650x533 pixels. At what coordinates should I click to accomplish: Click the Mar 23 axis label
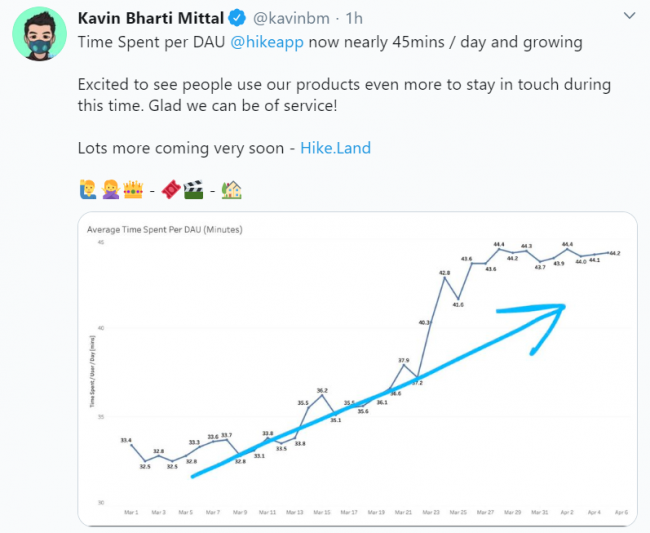pyautogui.click(x=431, y=512)
